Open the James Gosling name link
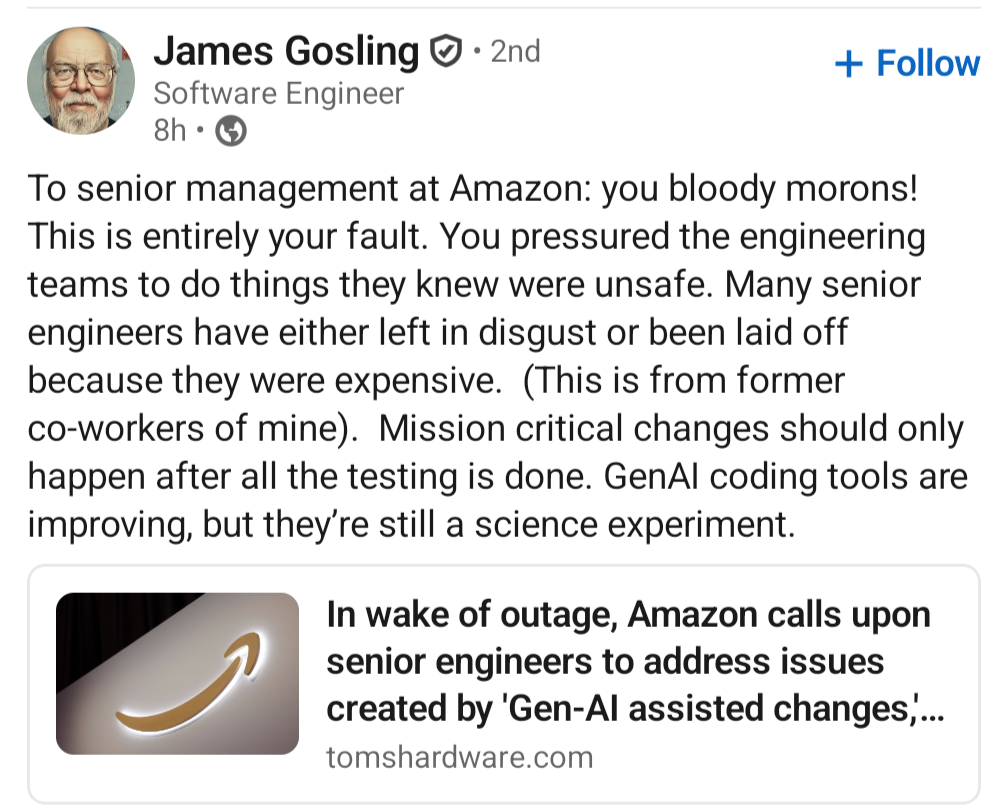The height and width of the screenshot is (807, 1008). pyautogui.click(x=285, y=50)
